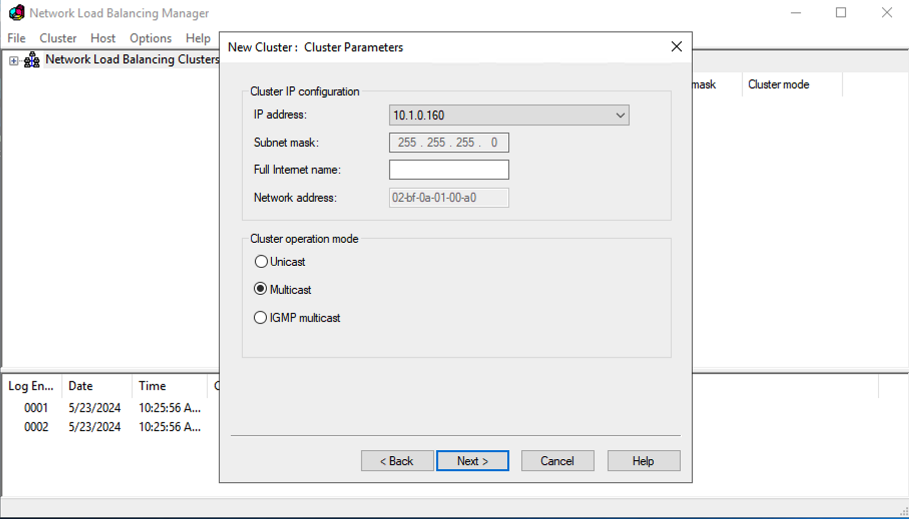The image size is (909, 519).
Task: Open the Options menu
Action: click(x=150, y=38)
